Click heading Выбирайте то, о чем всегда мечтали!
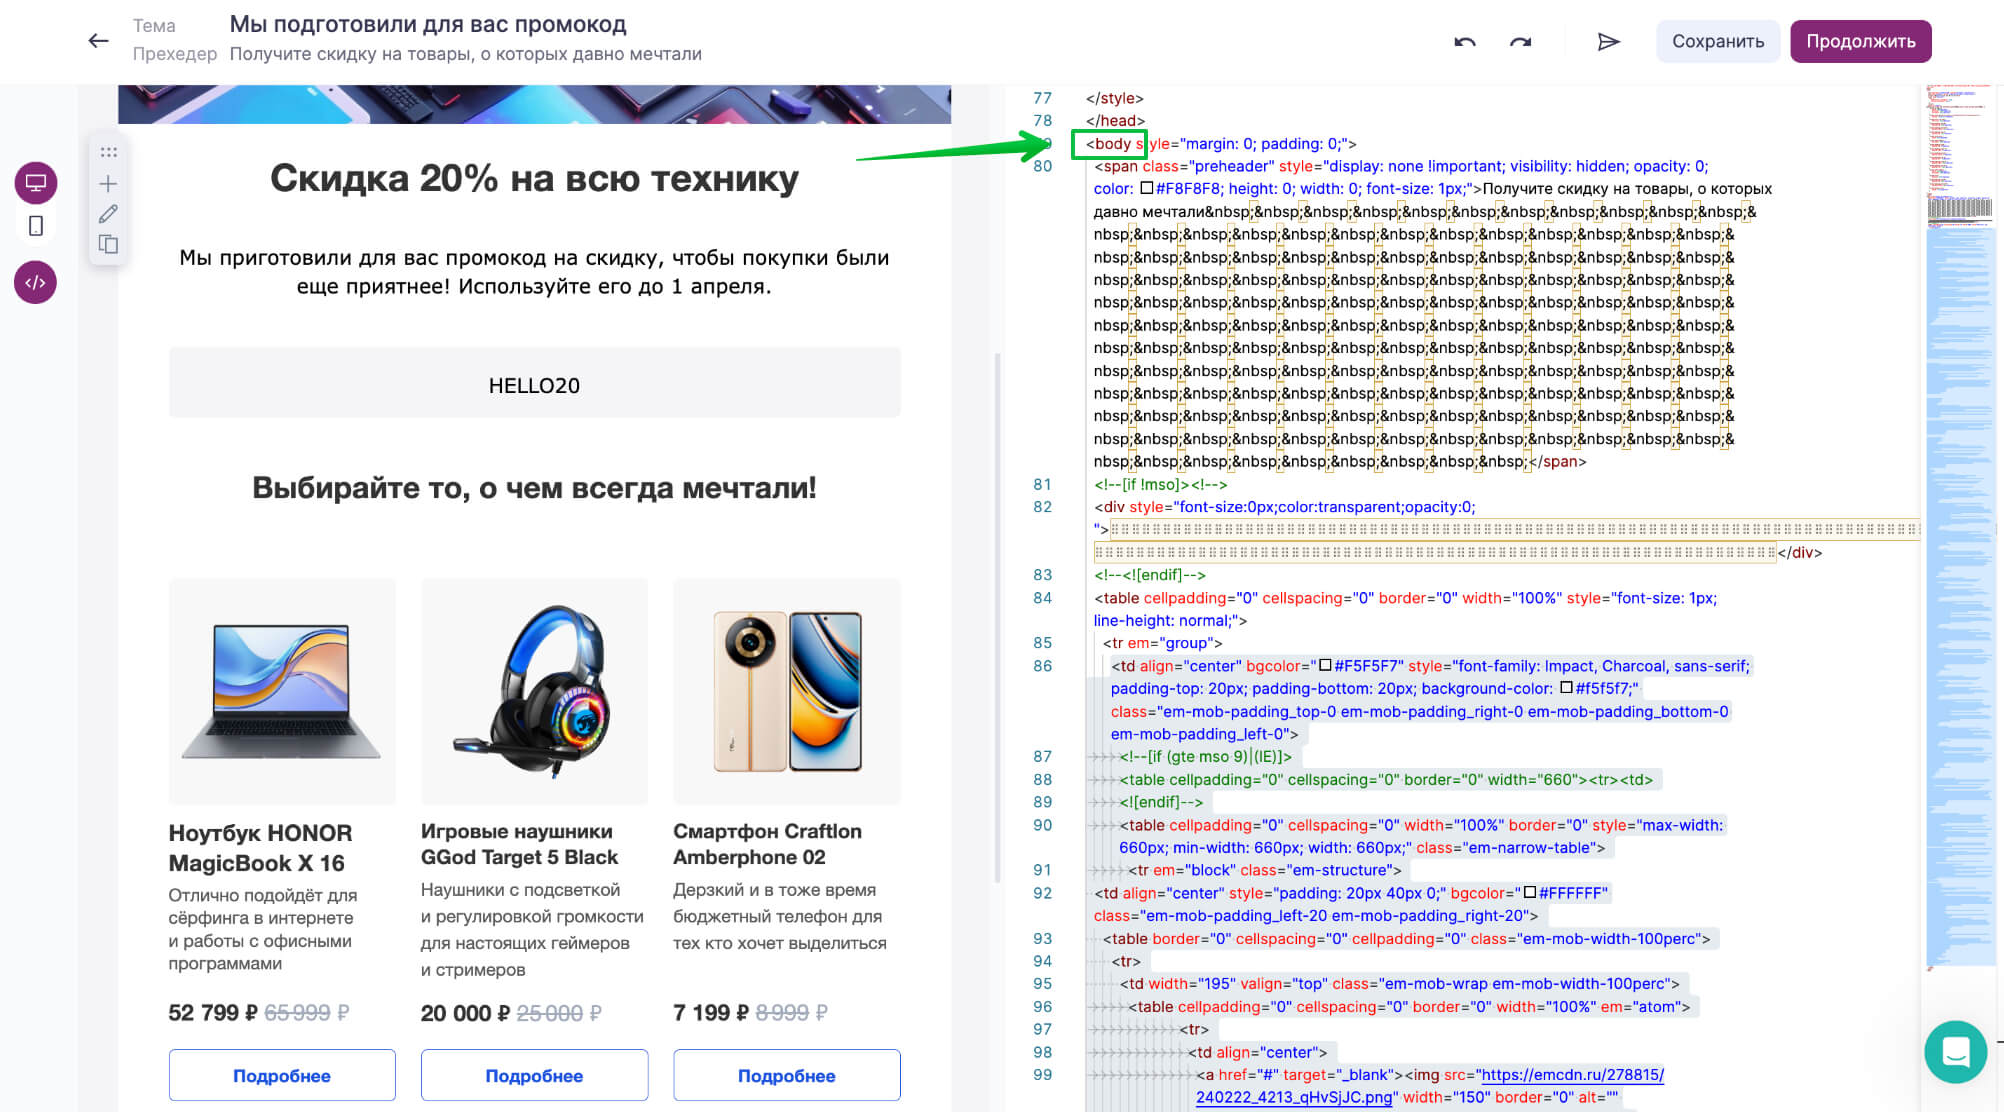The image size is (2004, 1112). point(534,488)
